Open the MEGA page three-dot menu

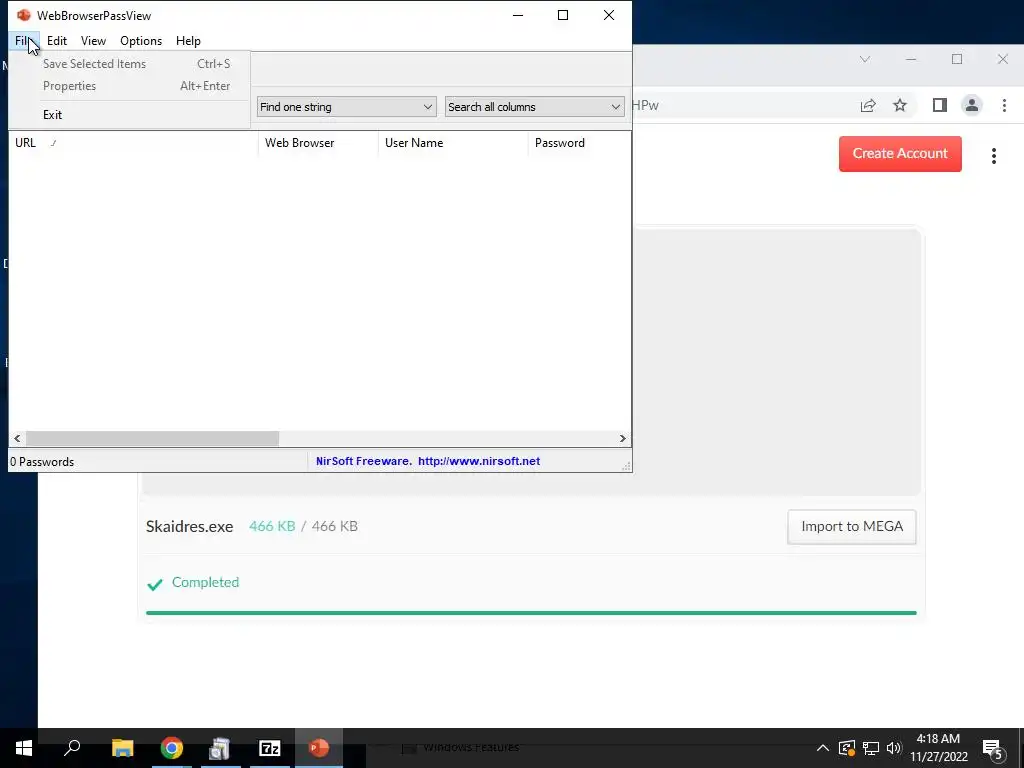click(993, 155)
